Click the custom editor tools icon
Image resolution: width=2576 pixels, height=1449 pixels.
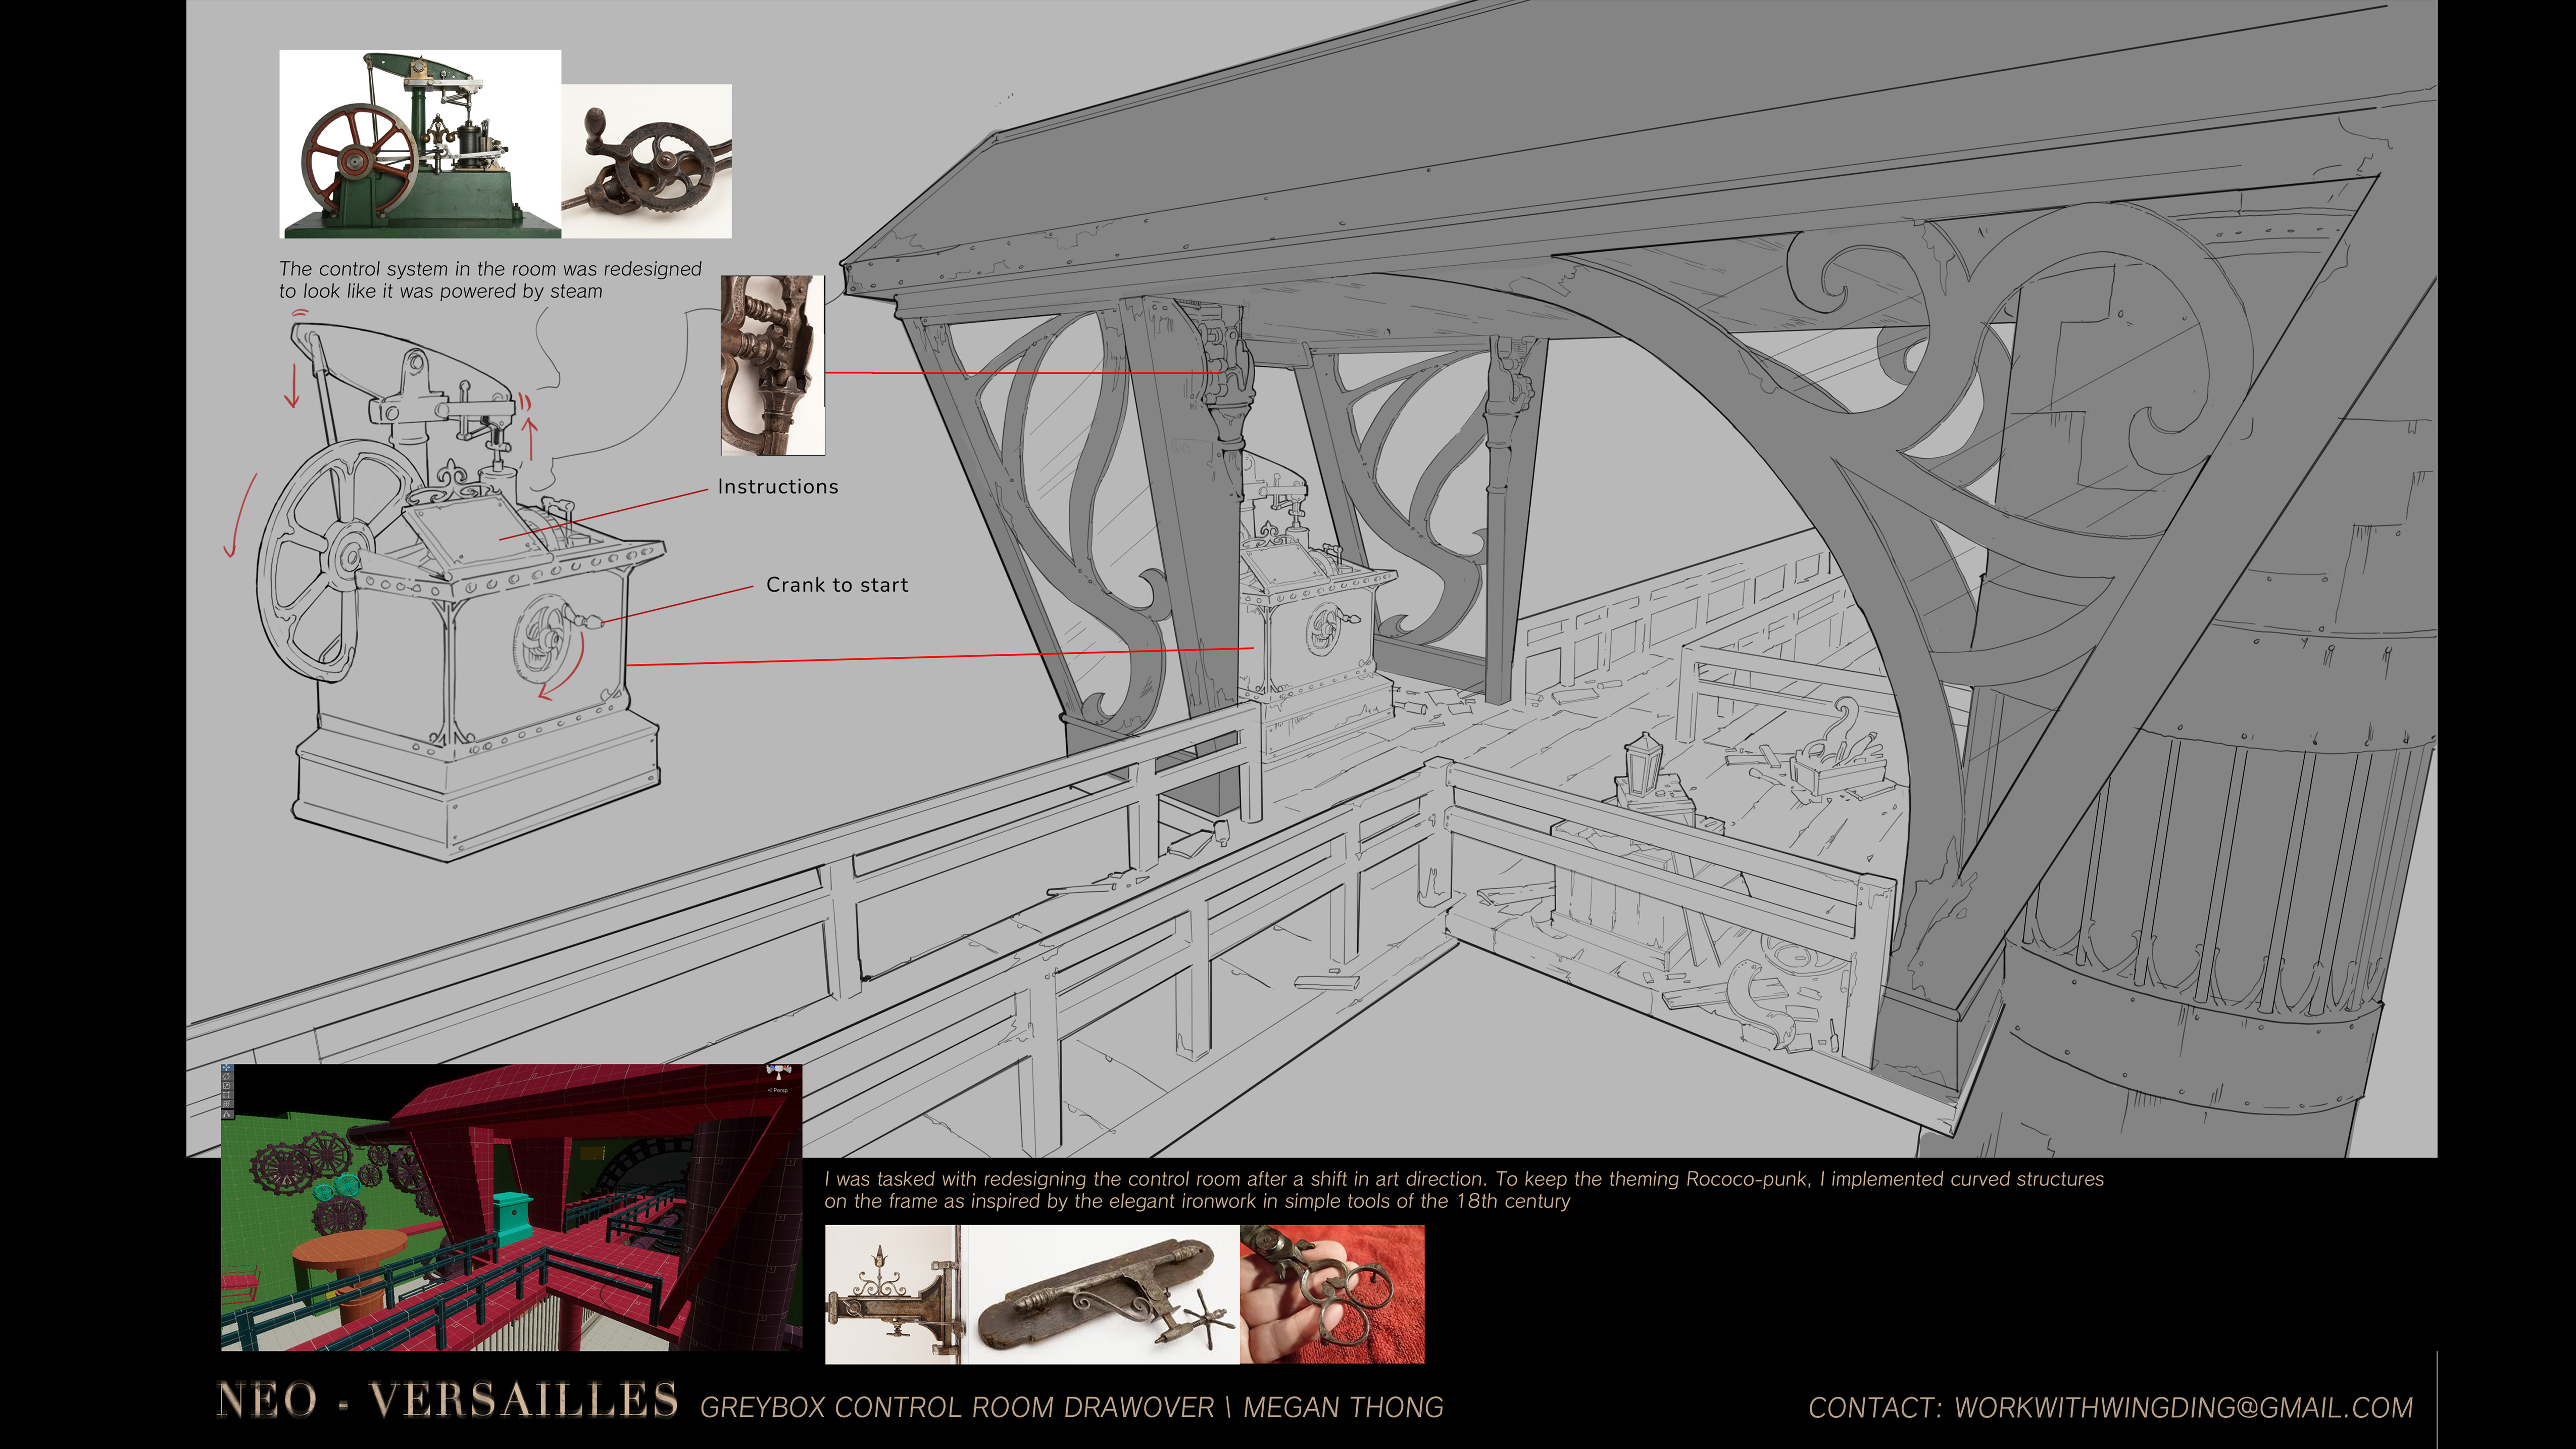click(227, 1114)
